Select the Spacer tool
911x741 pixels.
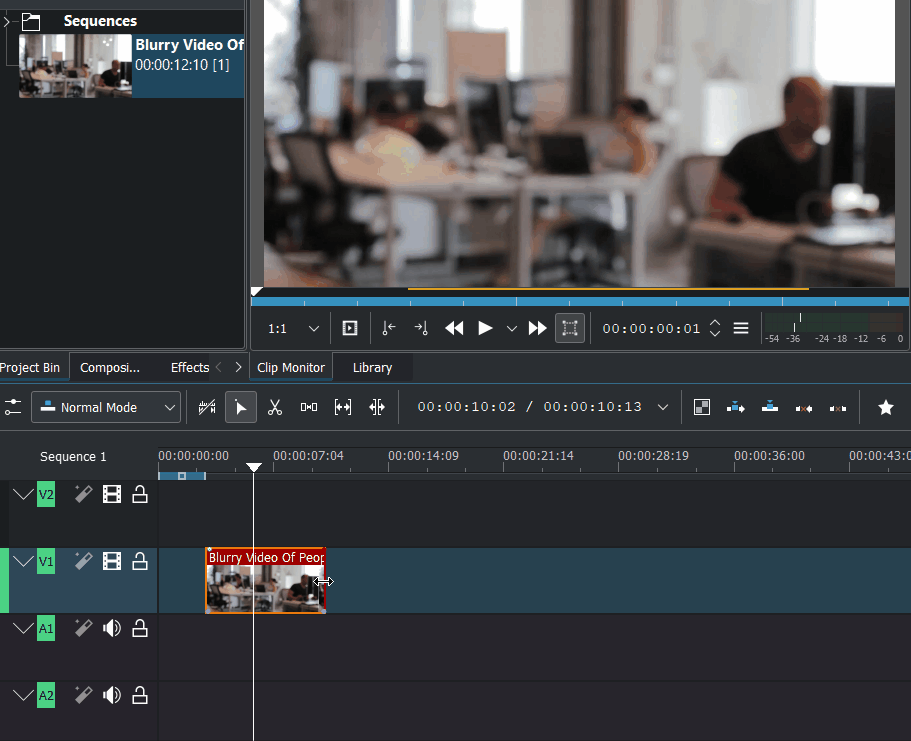[x=309, y=407]
